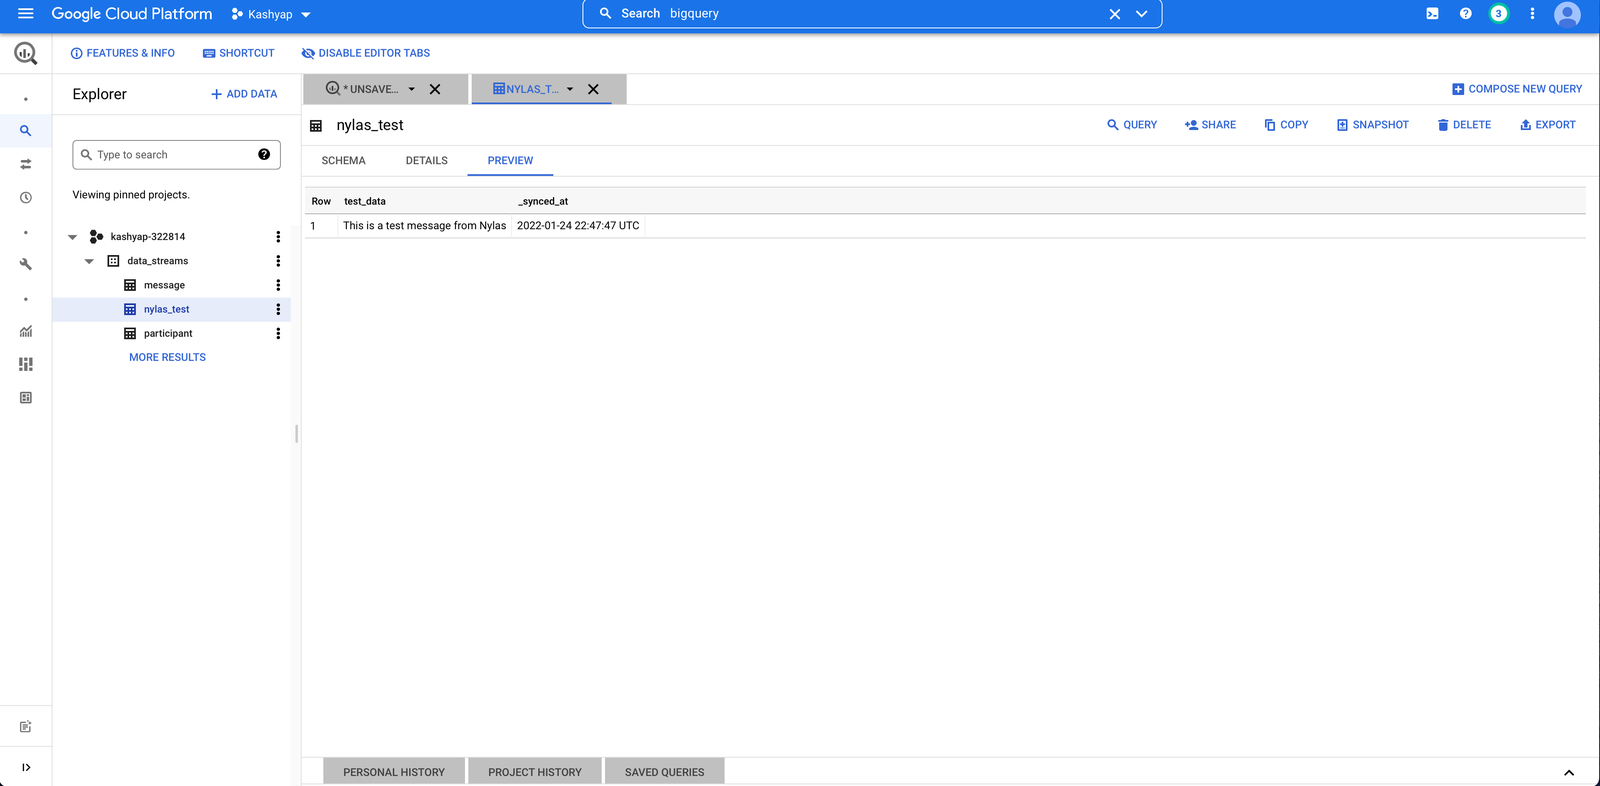The image size is (1600, 786).
Task: Click the Share table button
Action: point(1210,125)
